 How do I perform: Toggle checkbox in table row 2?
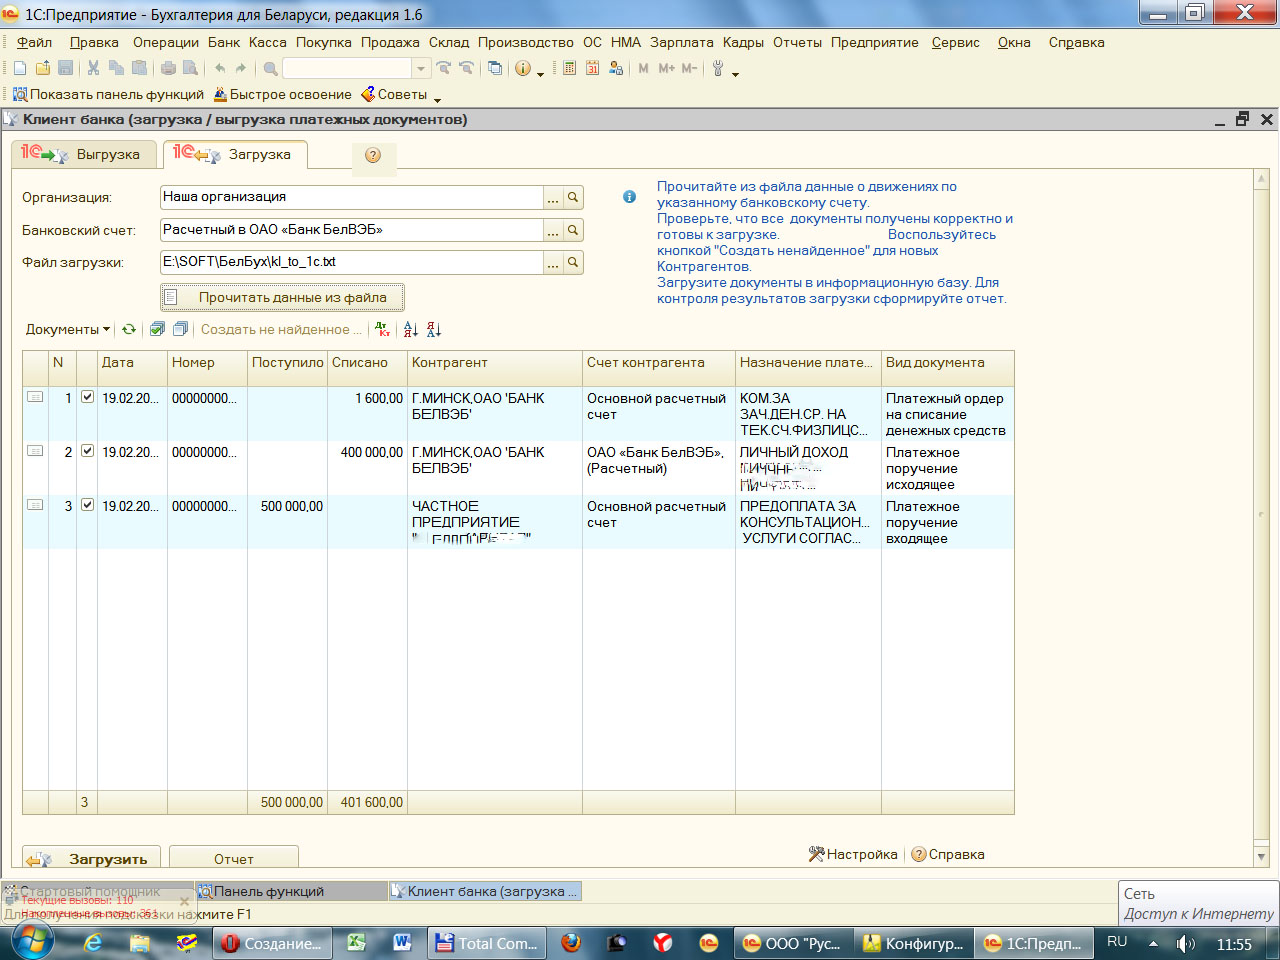pos(87,451)
